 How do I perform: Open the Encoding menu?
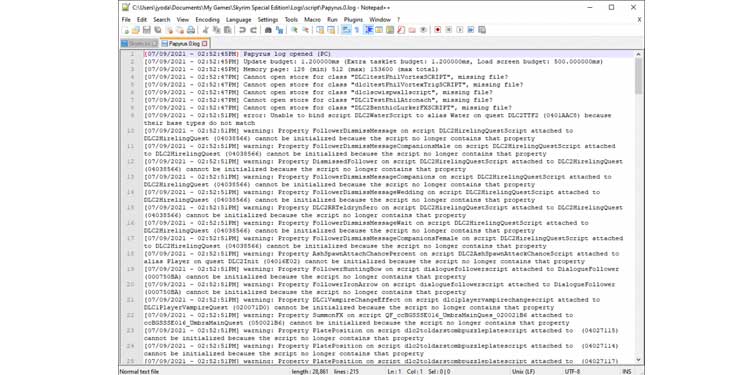[x=208, y=20]
